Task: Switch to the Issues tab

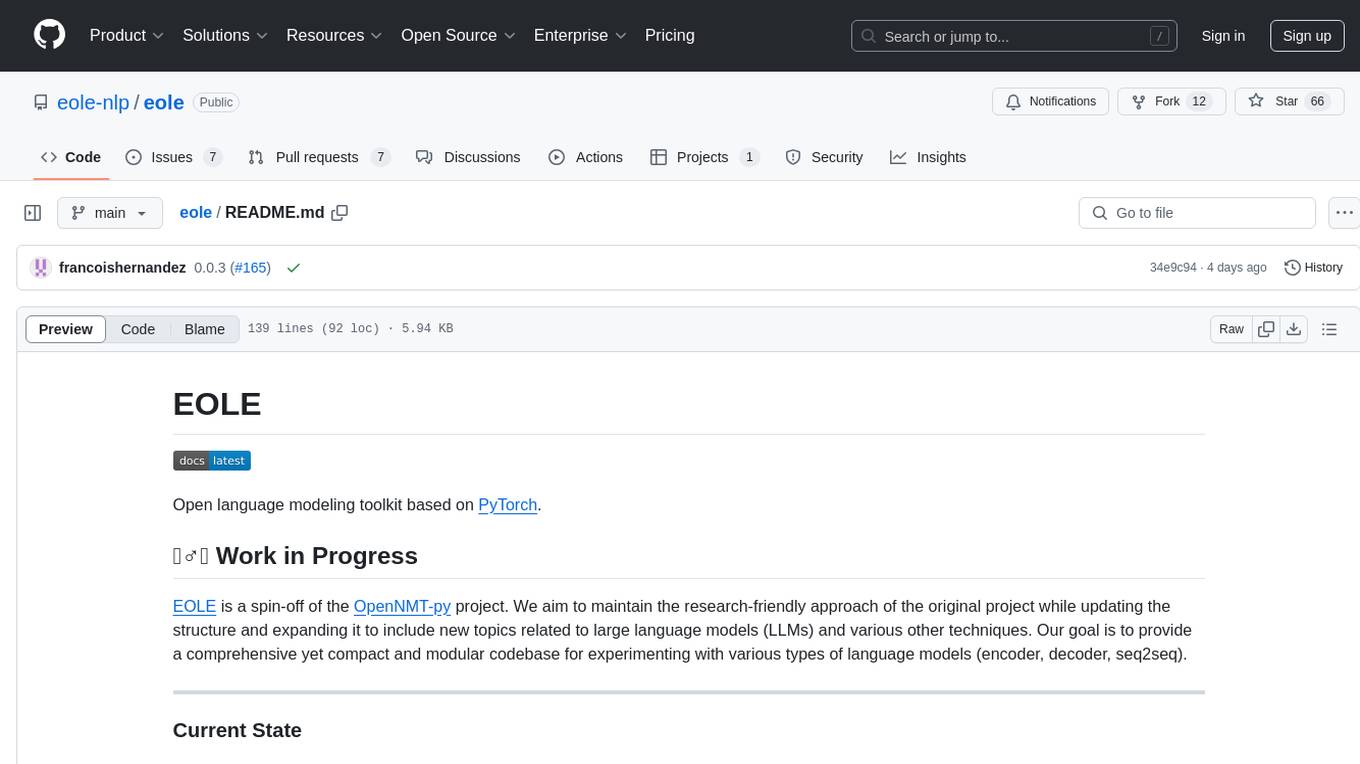Action: point(173,157)
